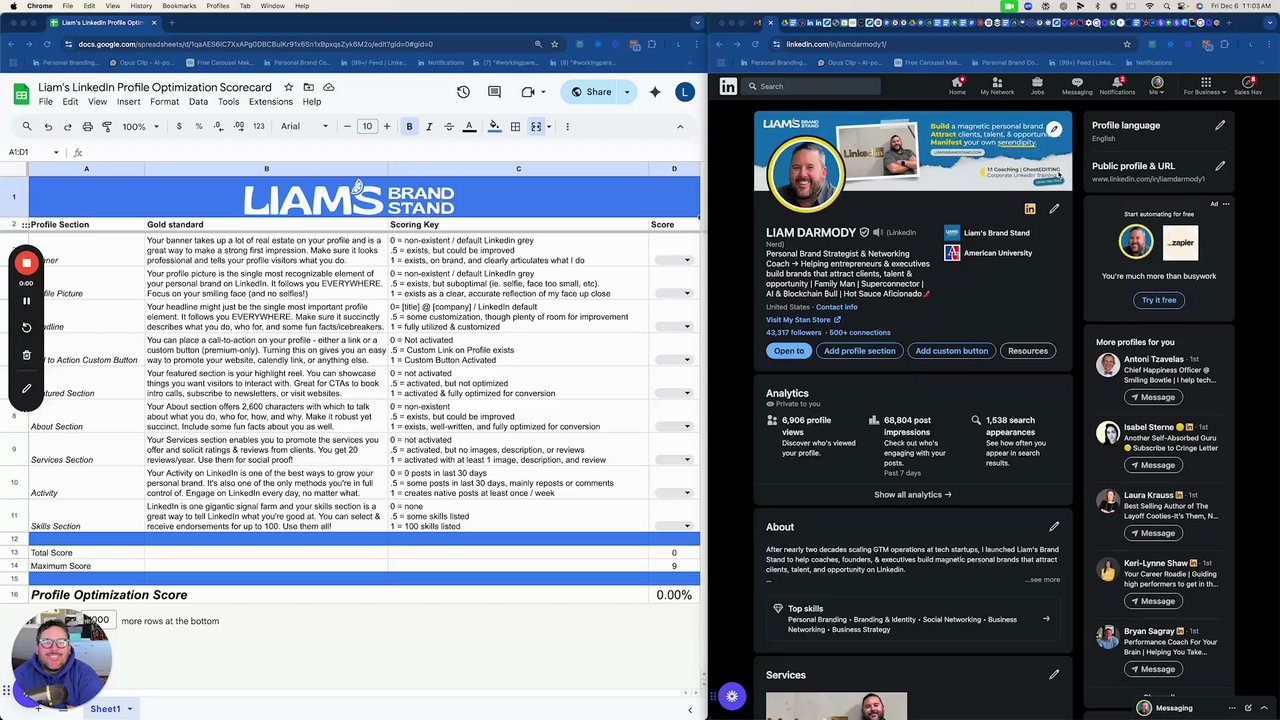Viewport: 1280px width, 720px height.
Task: Open LinkedIn Jobs
Action: coord(1037,87)
